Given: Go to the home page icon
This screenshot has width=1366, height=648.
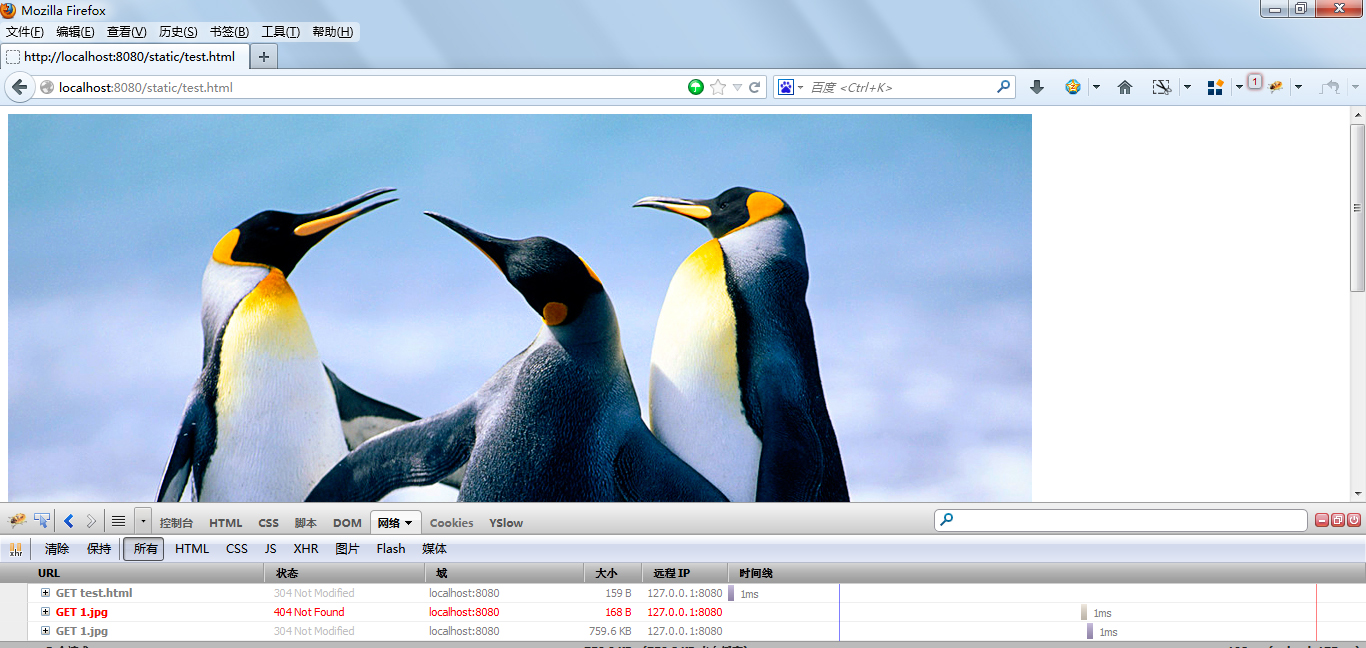Looking at the screenshot, I should click(x=1125, y=87).
